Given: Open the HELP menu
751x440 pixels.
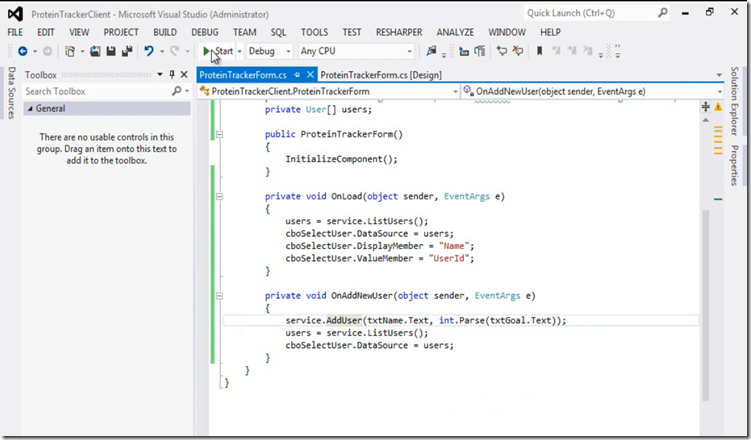Looking at the screenshot, I should [x=550, y=32].
